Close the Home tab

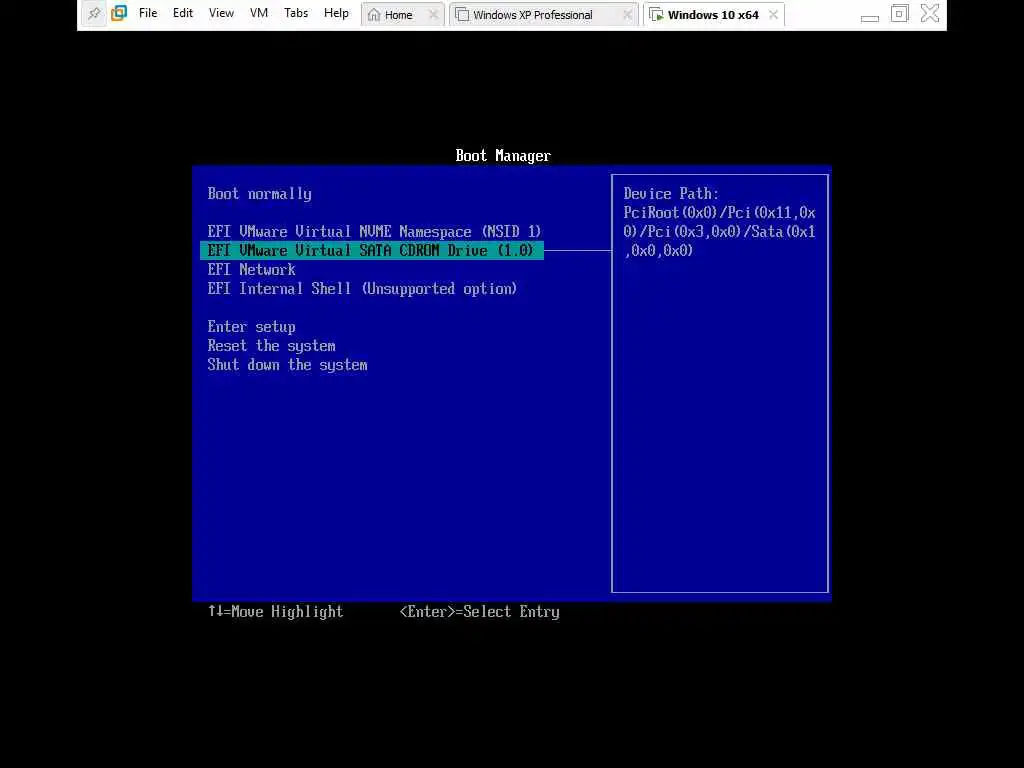(x=433, y=14)
